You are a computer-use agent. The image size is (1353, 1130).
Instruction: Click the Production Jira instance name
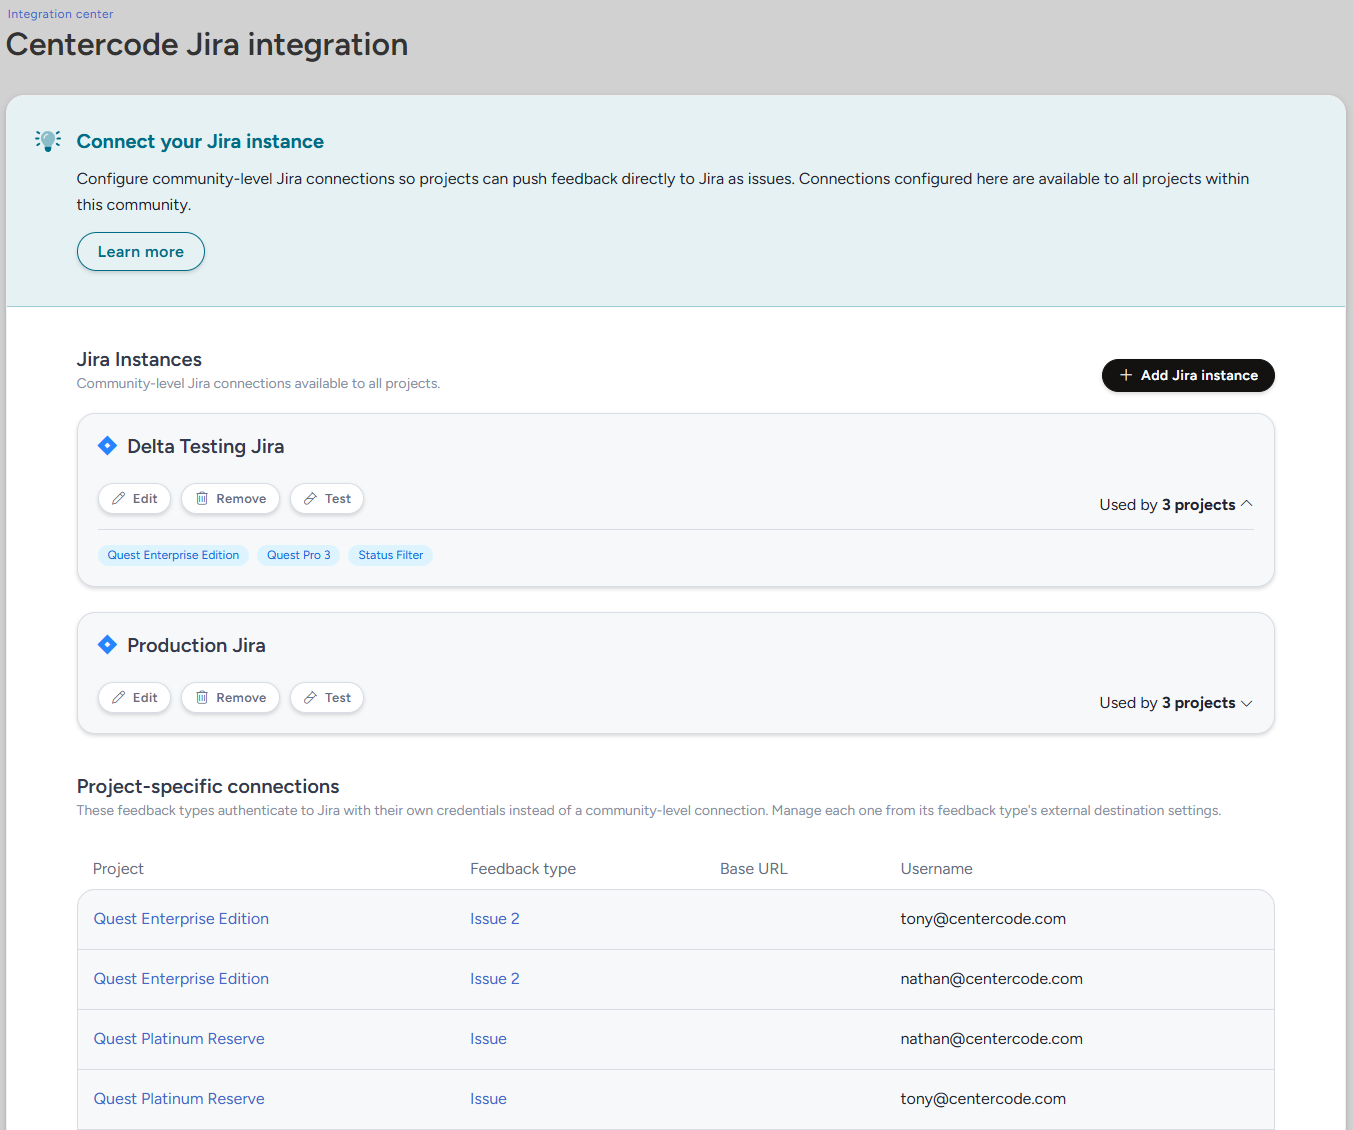(196, 645)
